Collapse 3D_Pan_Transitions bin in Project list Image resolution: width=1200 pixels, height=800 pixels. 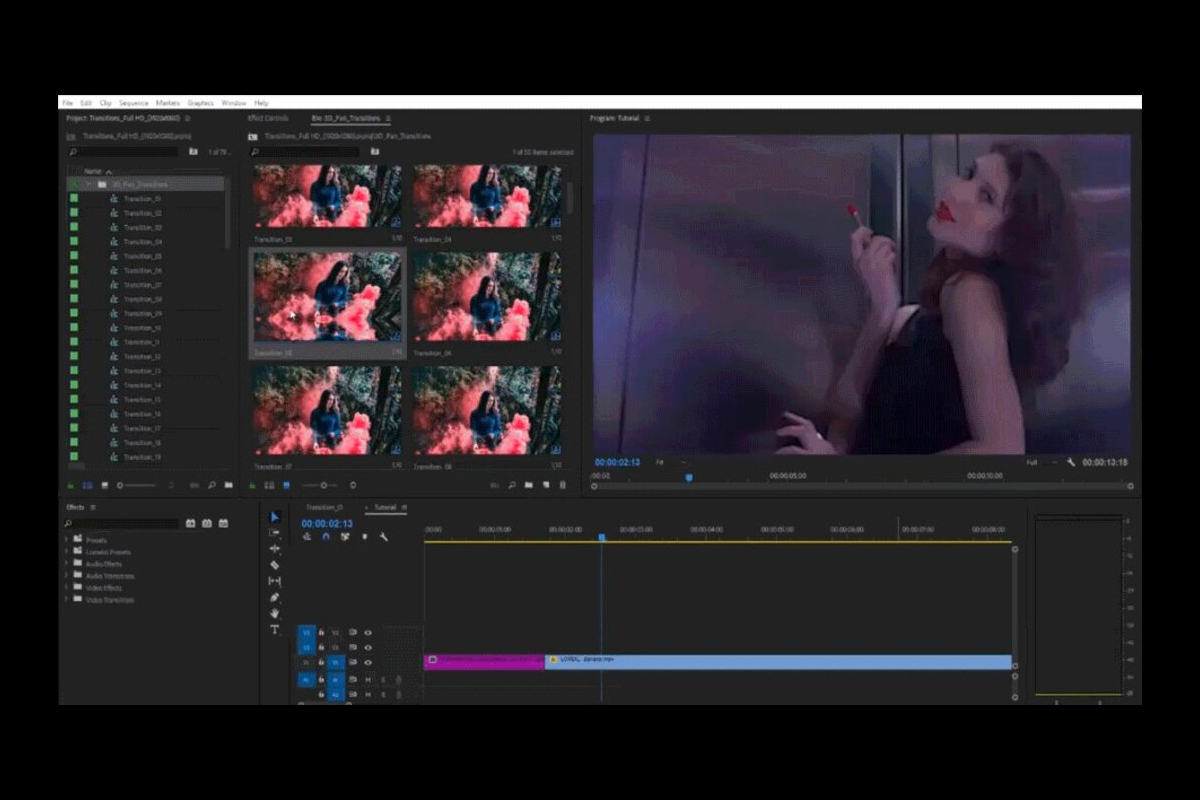[x=88, y=184]
